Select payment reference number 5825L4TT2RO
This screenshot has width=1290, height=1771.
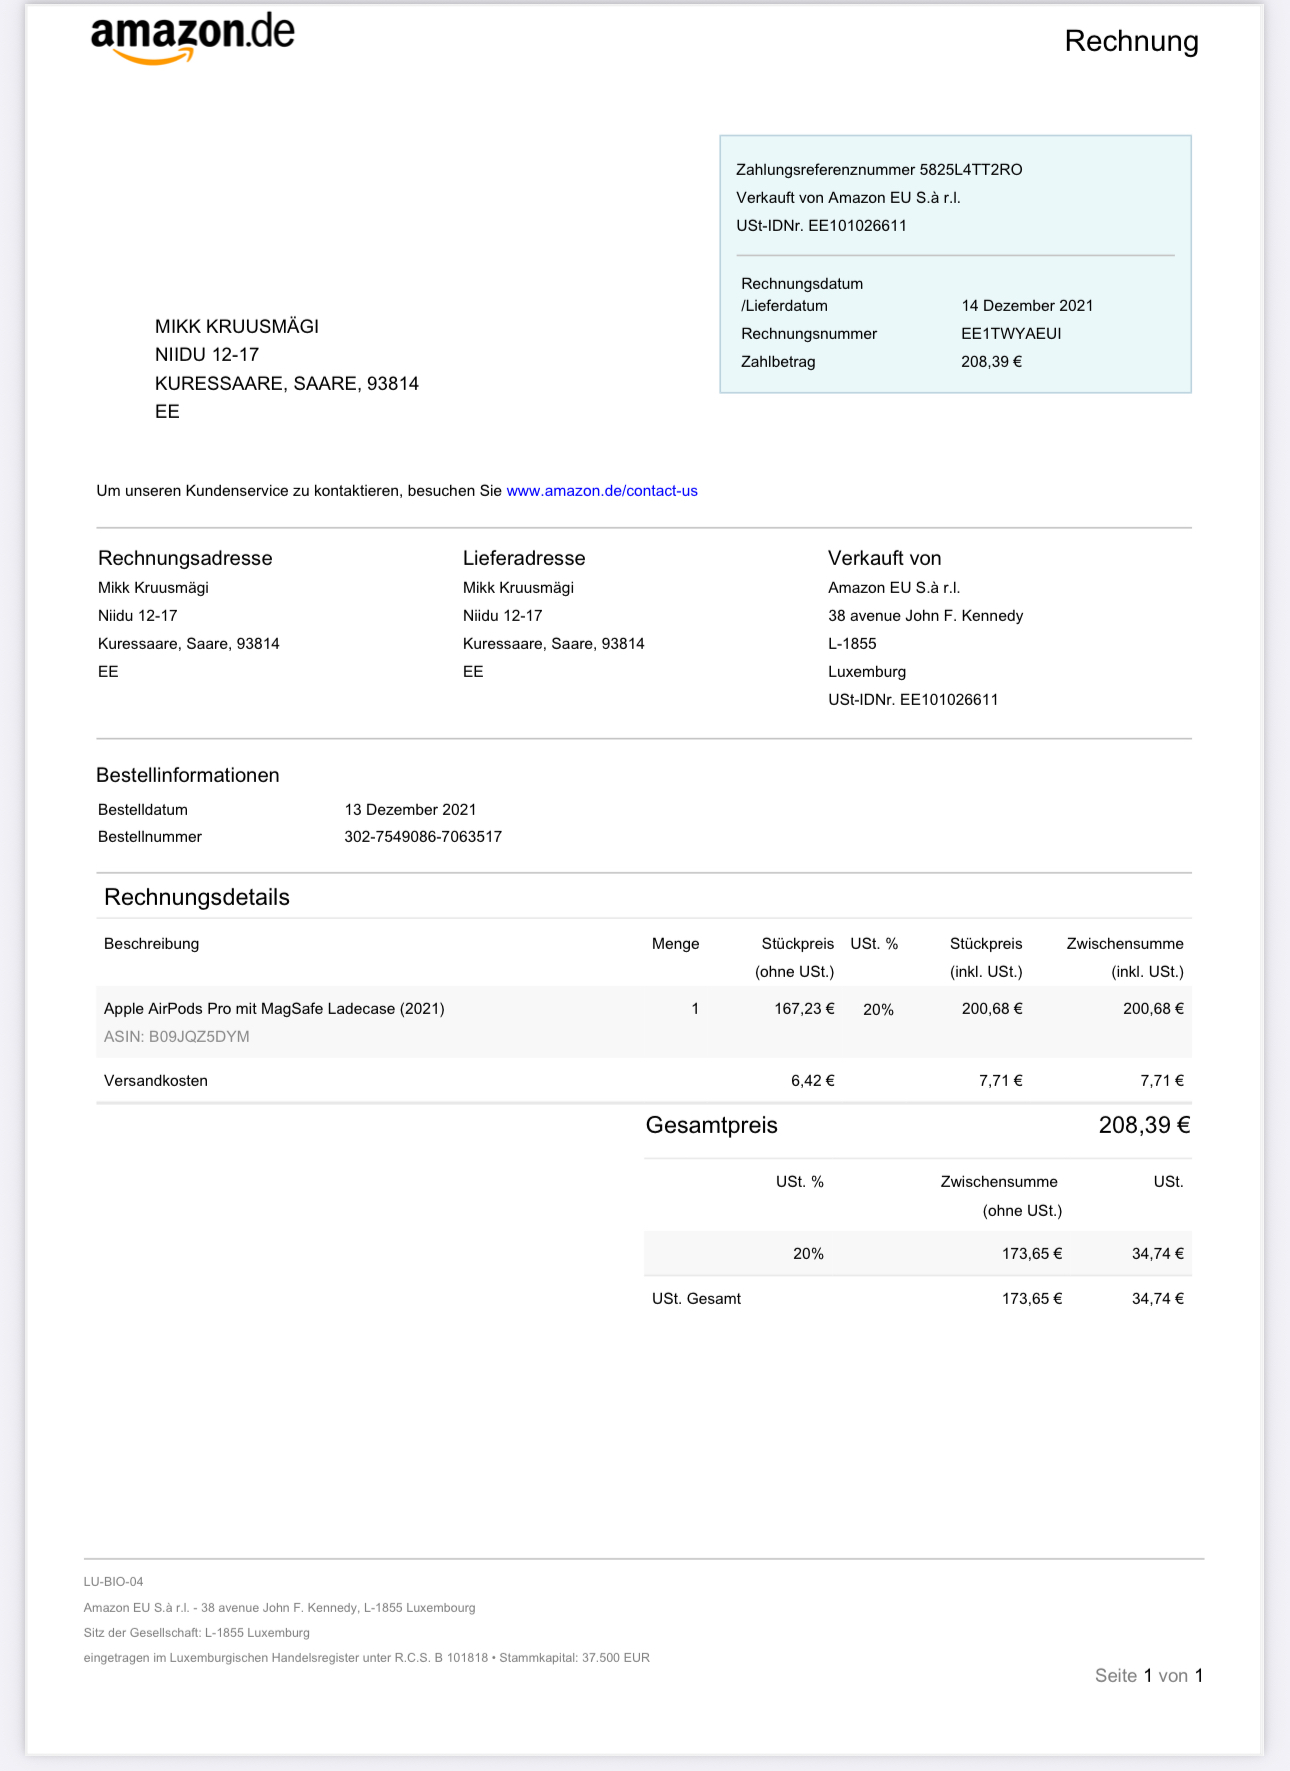(x=971, y=170)
